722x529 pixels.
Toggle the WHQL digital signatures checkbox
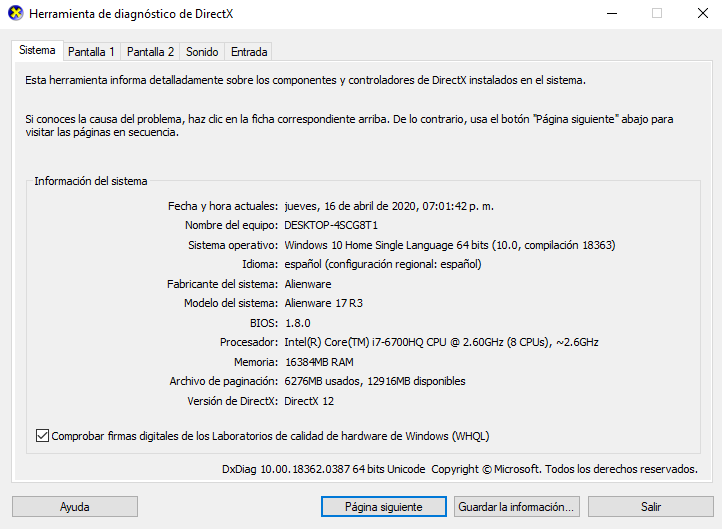tap(42, 436)
